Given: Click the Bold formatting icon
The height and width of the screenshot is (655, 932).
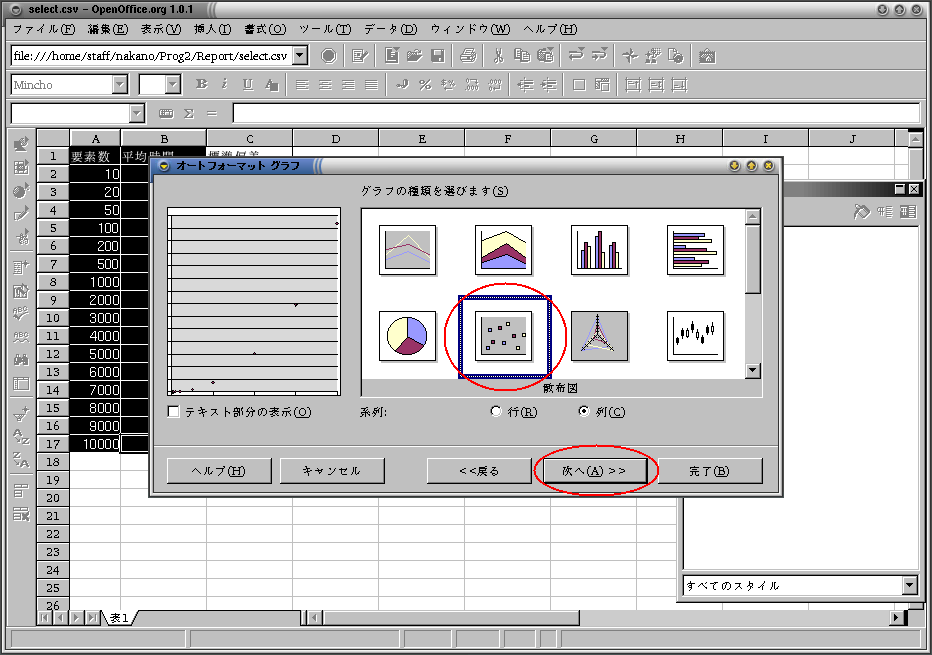Looking at the screenshot, I should click(x=201, y=84).
